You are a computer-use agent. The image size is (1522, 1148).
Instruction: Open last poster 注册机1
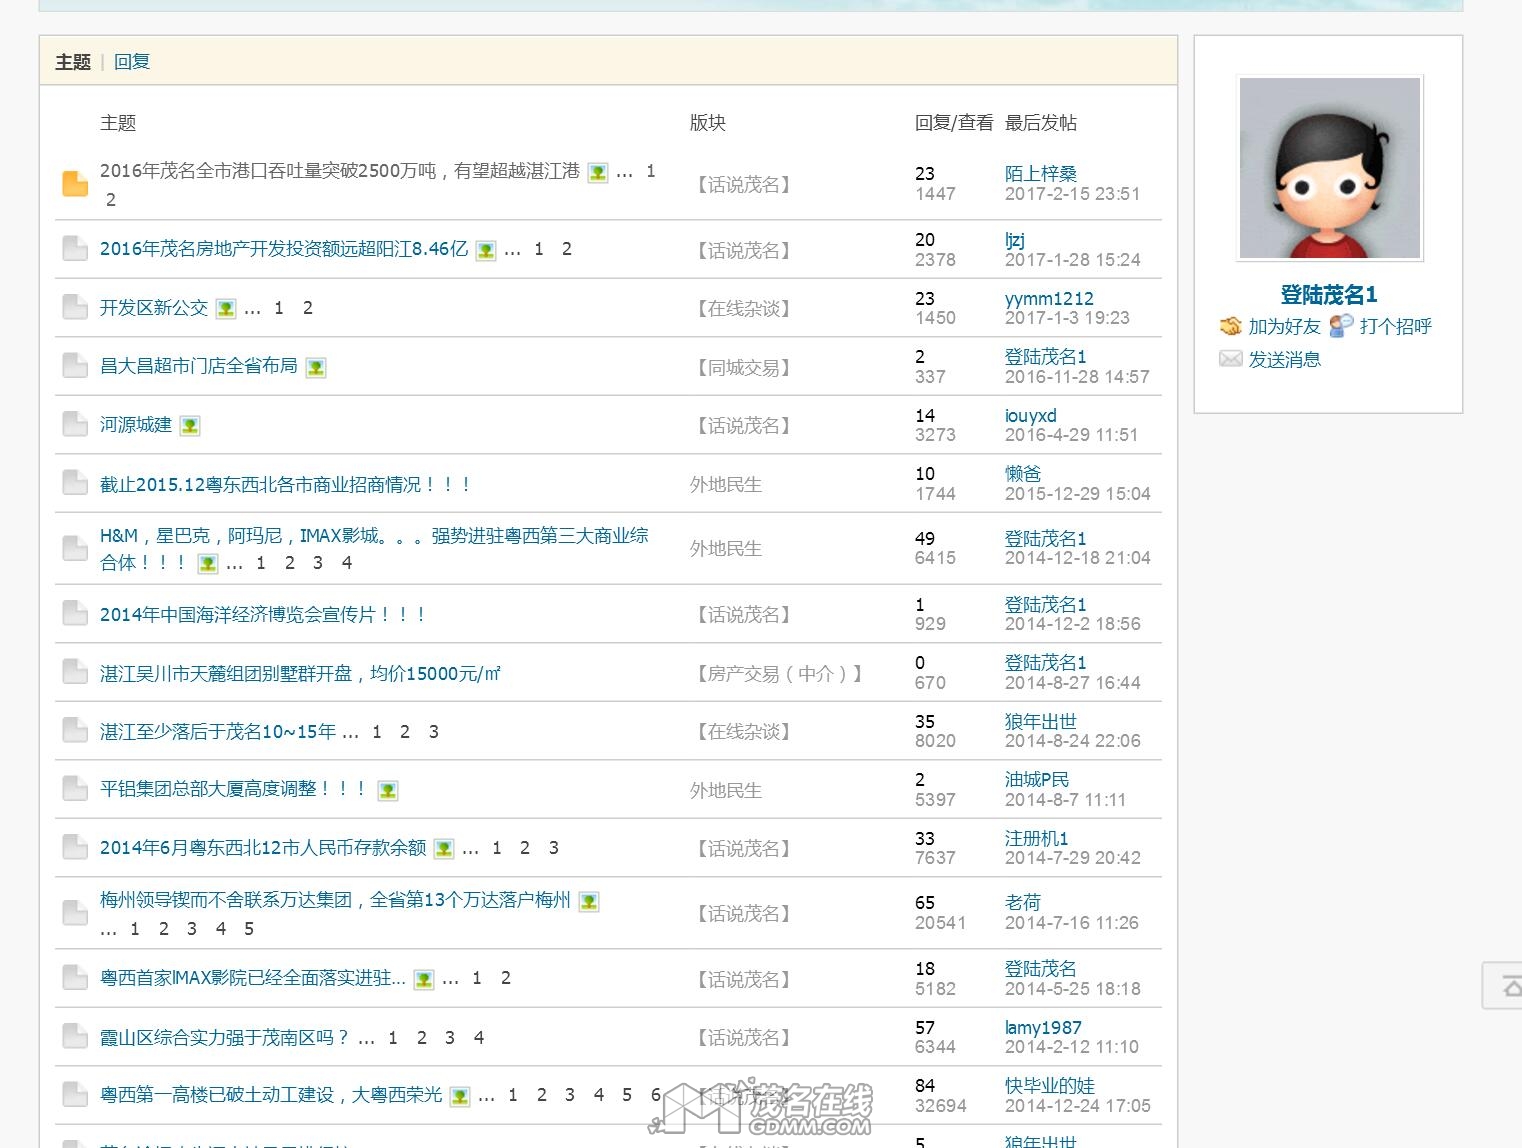click(x=1037, y=839)
